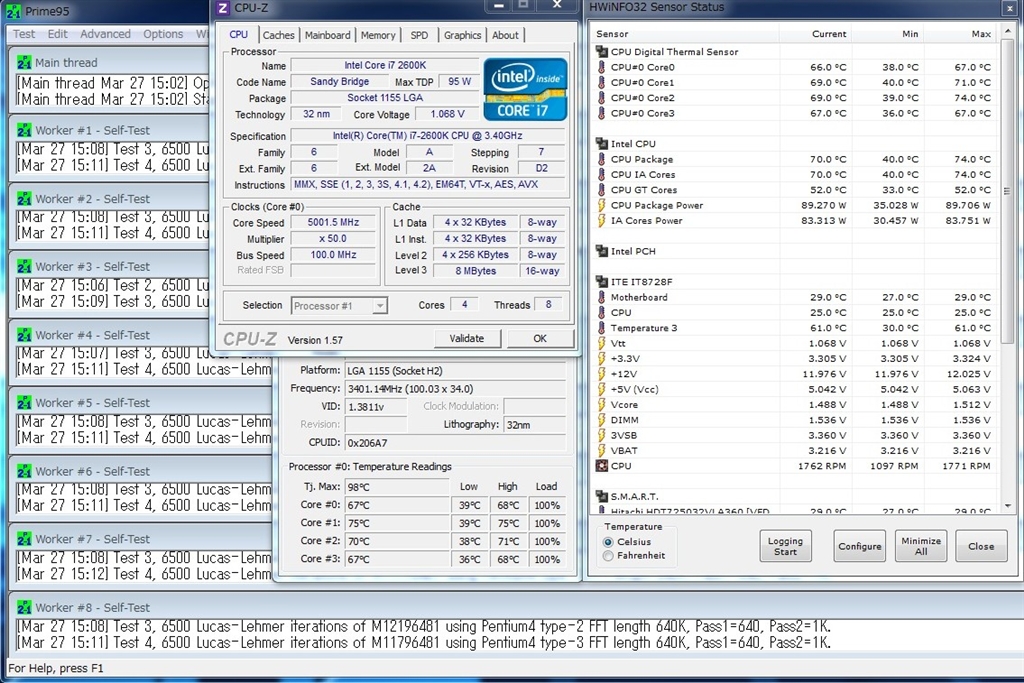Click the Worker #8 Self-Test window icon
1024x683 pixels.
tap(24, 607)
